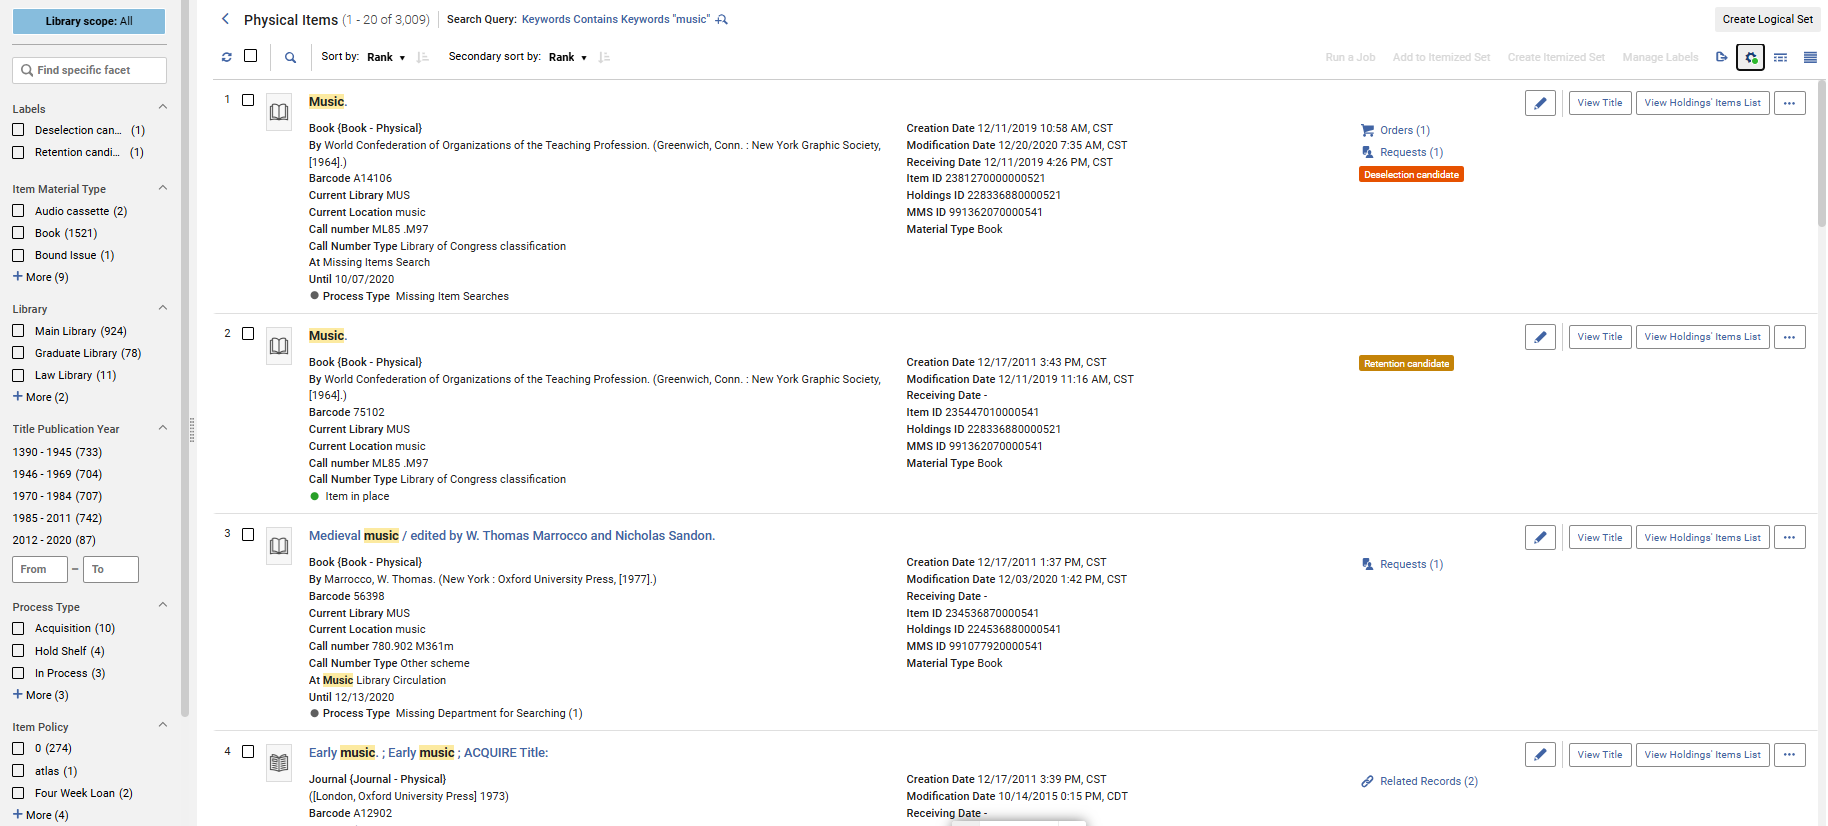The height and width of the screenshot is (826, 1828).
Task: Collapse the Item Material Type facet section
Action: 163,188
